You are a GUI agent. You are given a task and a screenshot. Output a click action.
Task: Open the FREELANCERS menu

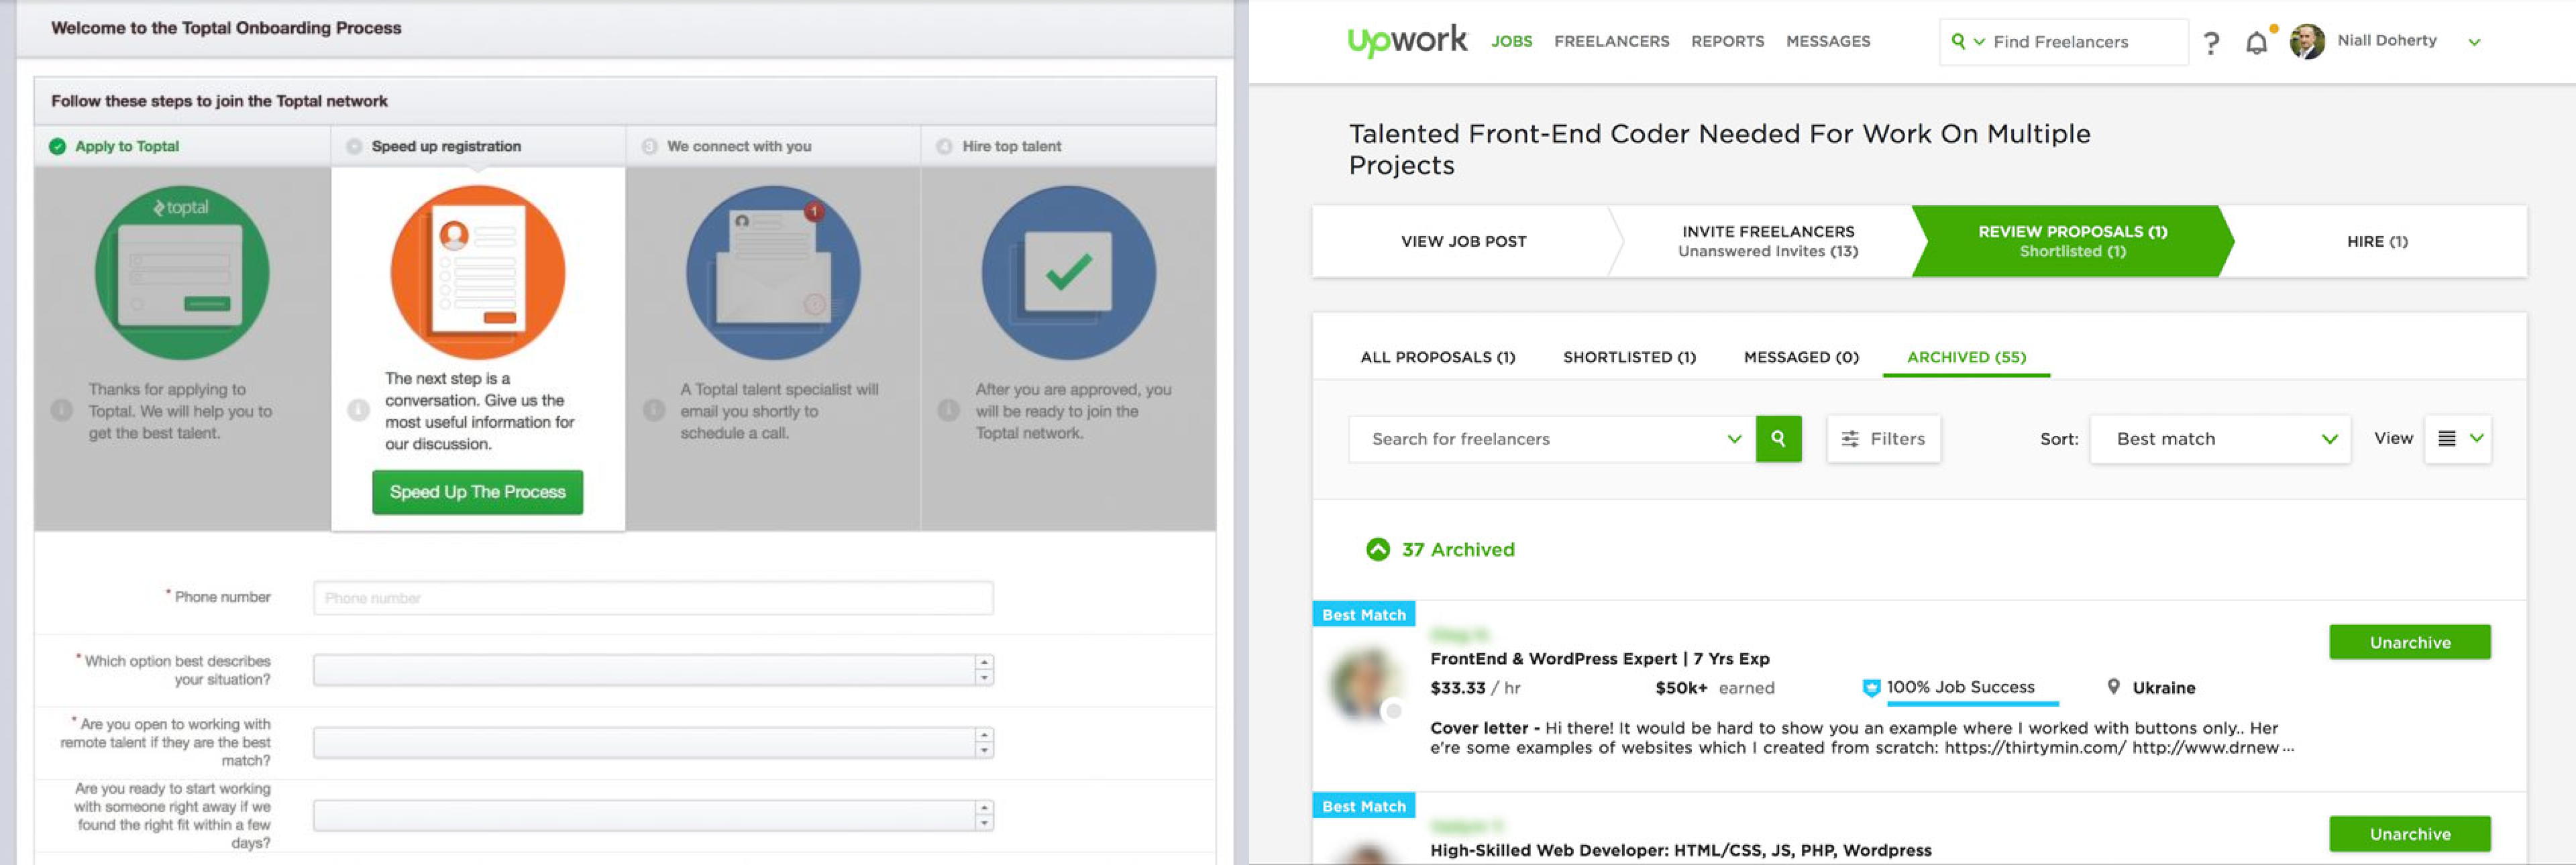pyautogui.click(x=1611, y=41)
